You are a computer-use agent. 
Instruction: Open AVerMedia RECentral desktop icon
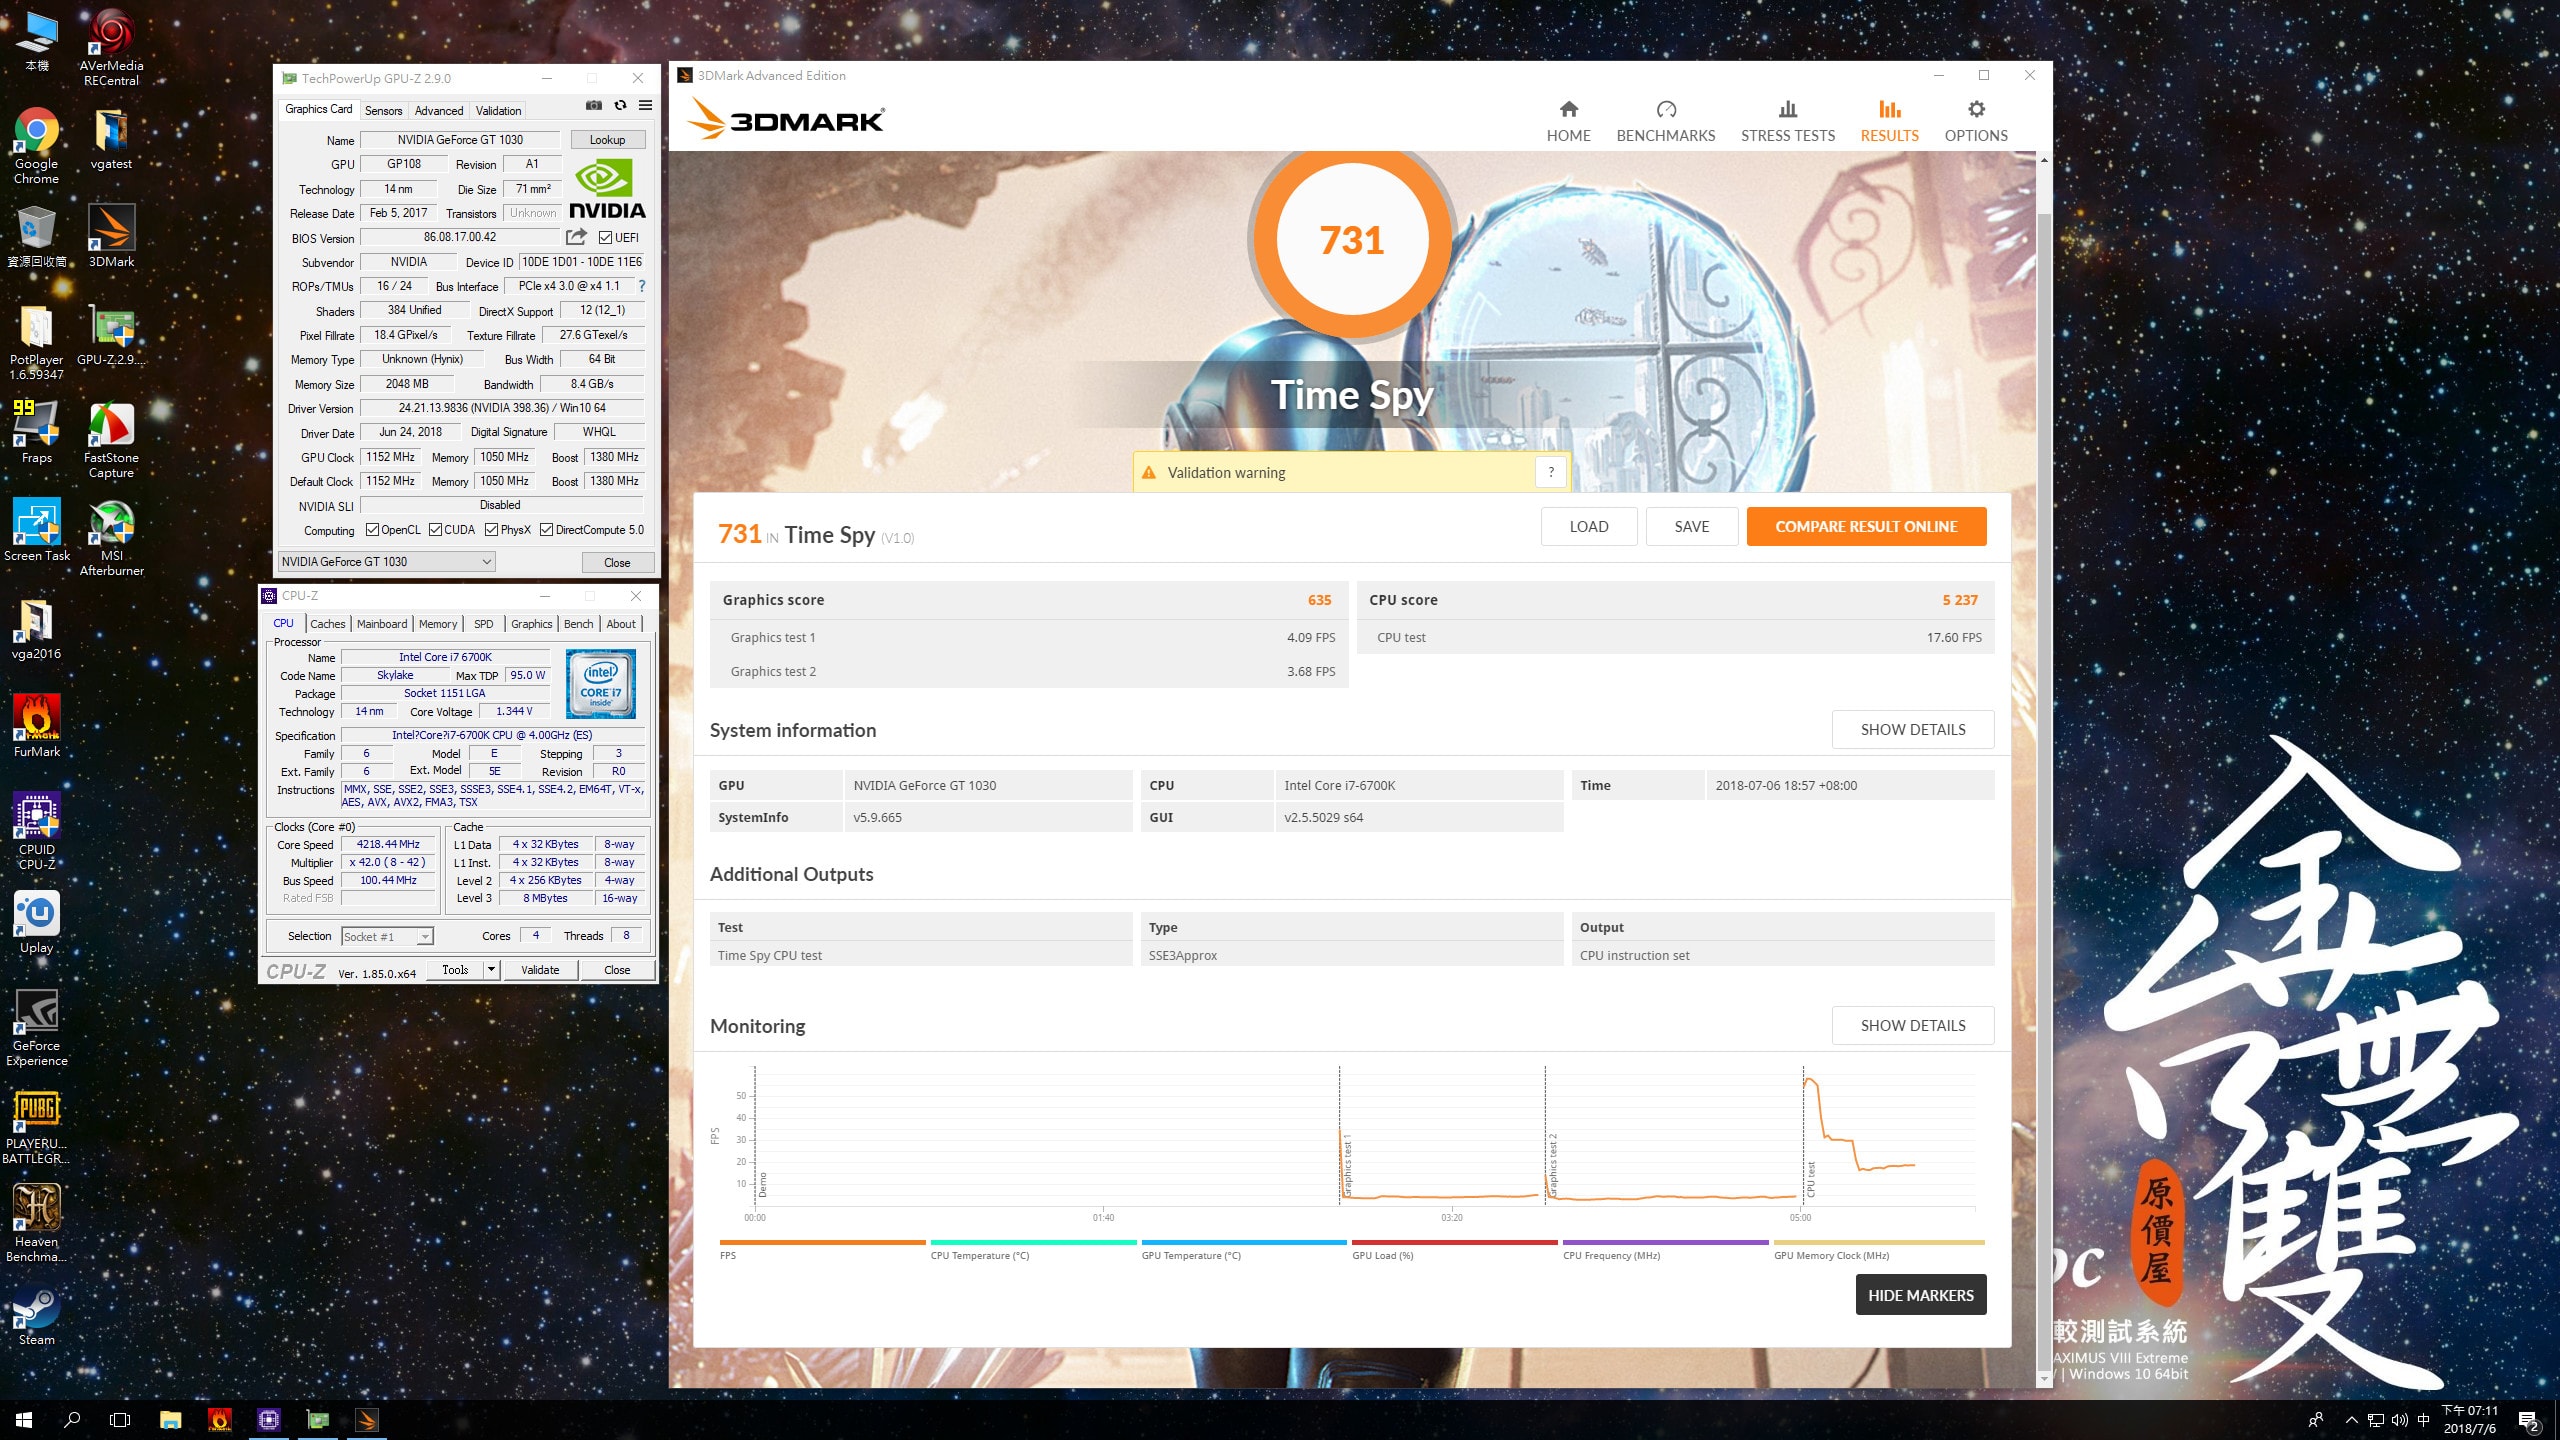[x=111, y=48]
